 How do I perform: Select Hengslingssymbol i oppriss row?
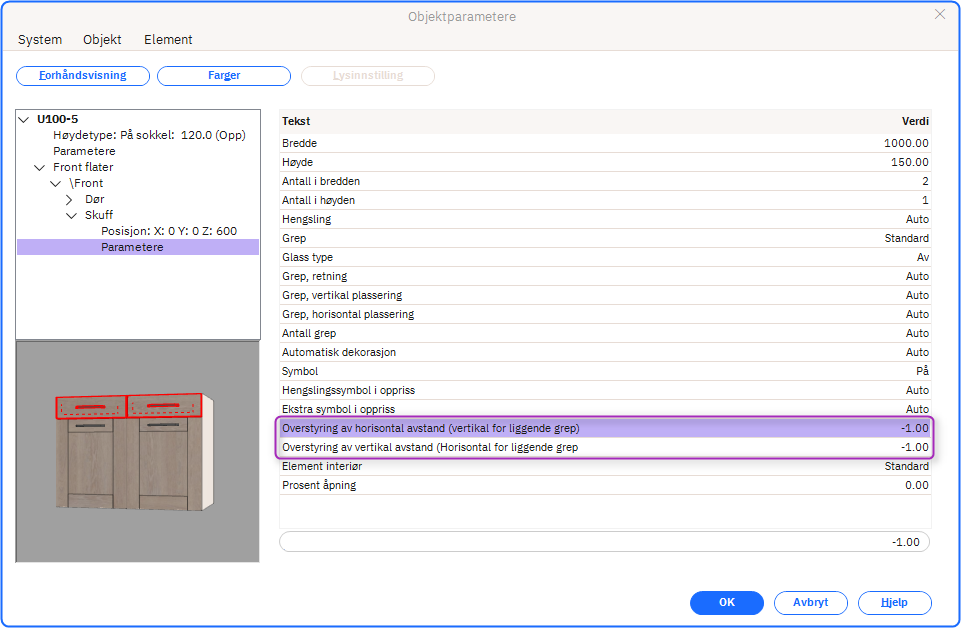pos(605,390)
